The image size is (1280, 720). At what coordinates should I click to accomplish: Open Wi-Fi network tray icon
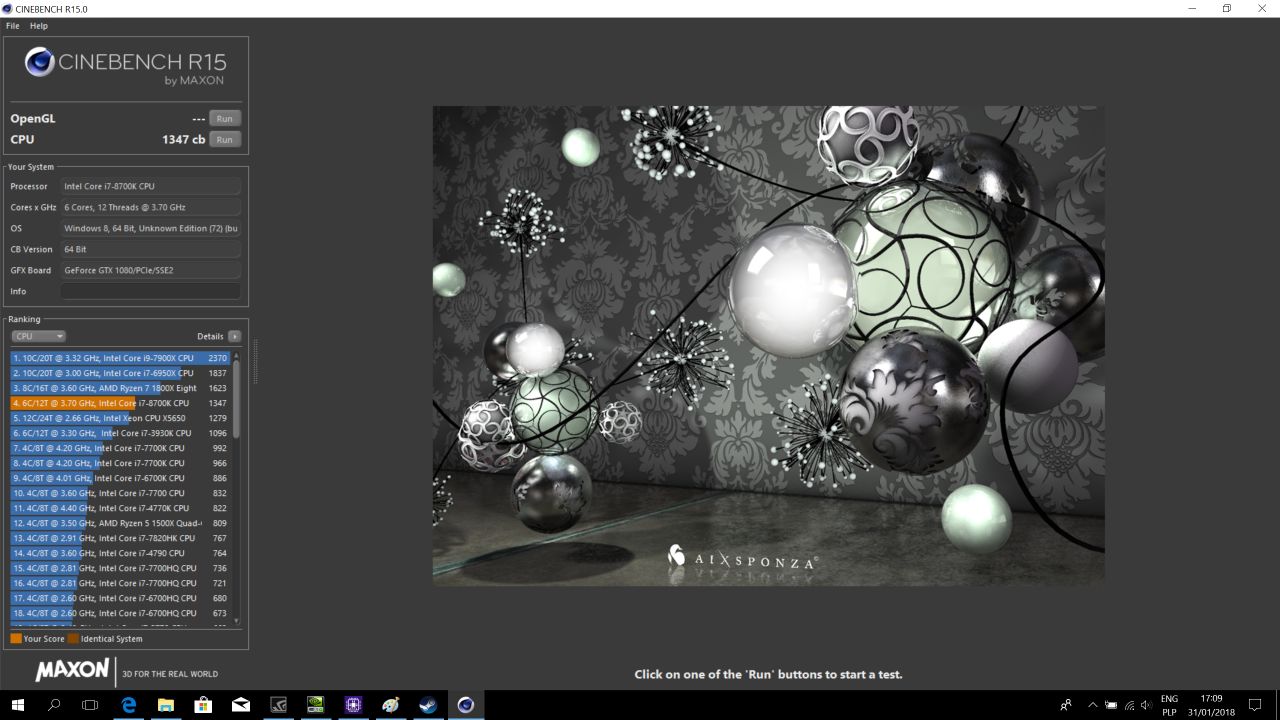click(1129, 705)
